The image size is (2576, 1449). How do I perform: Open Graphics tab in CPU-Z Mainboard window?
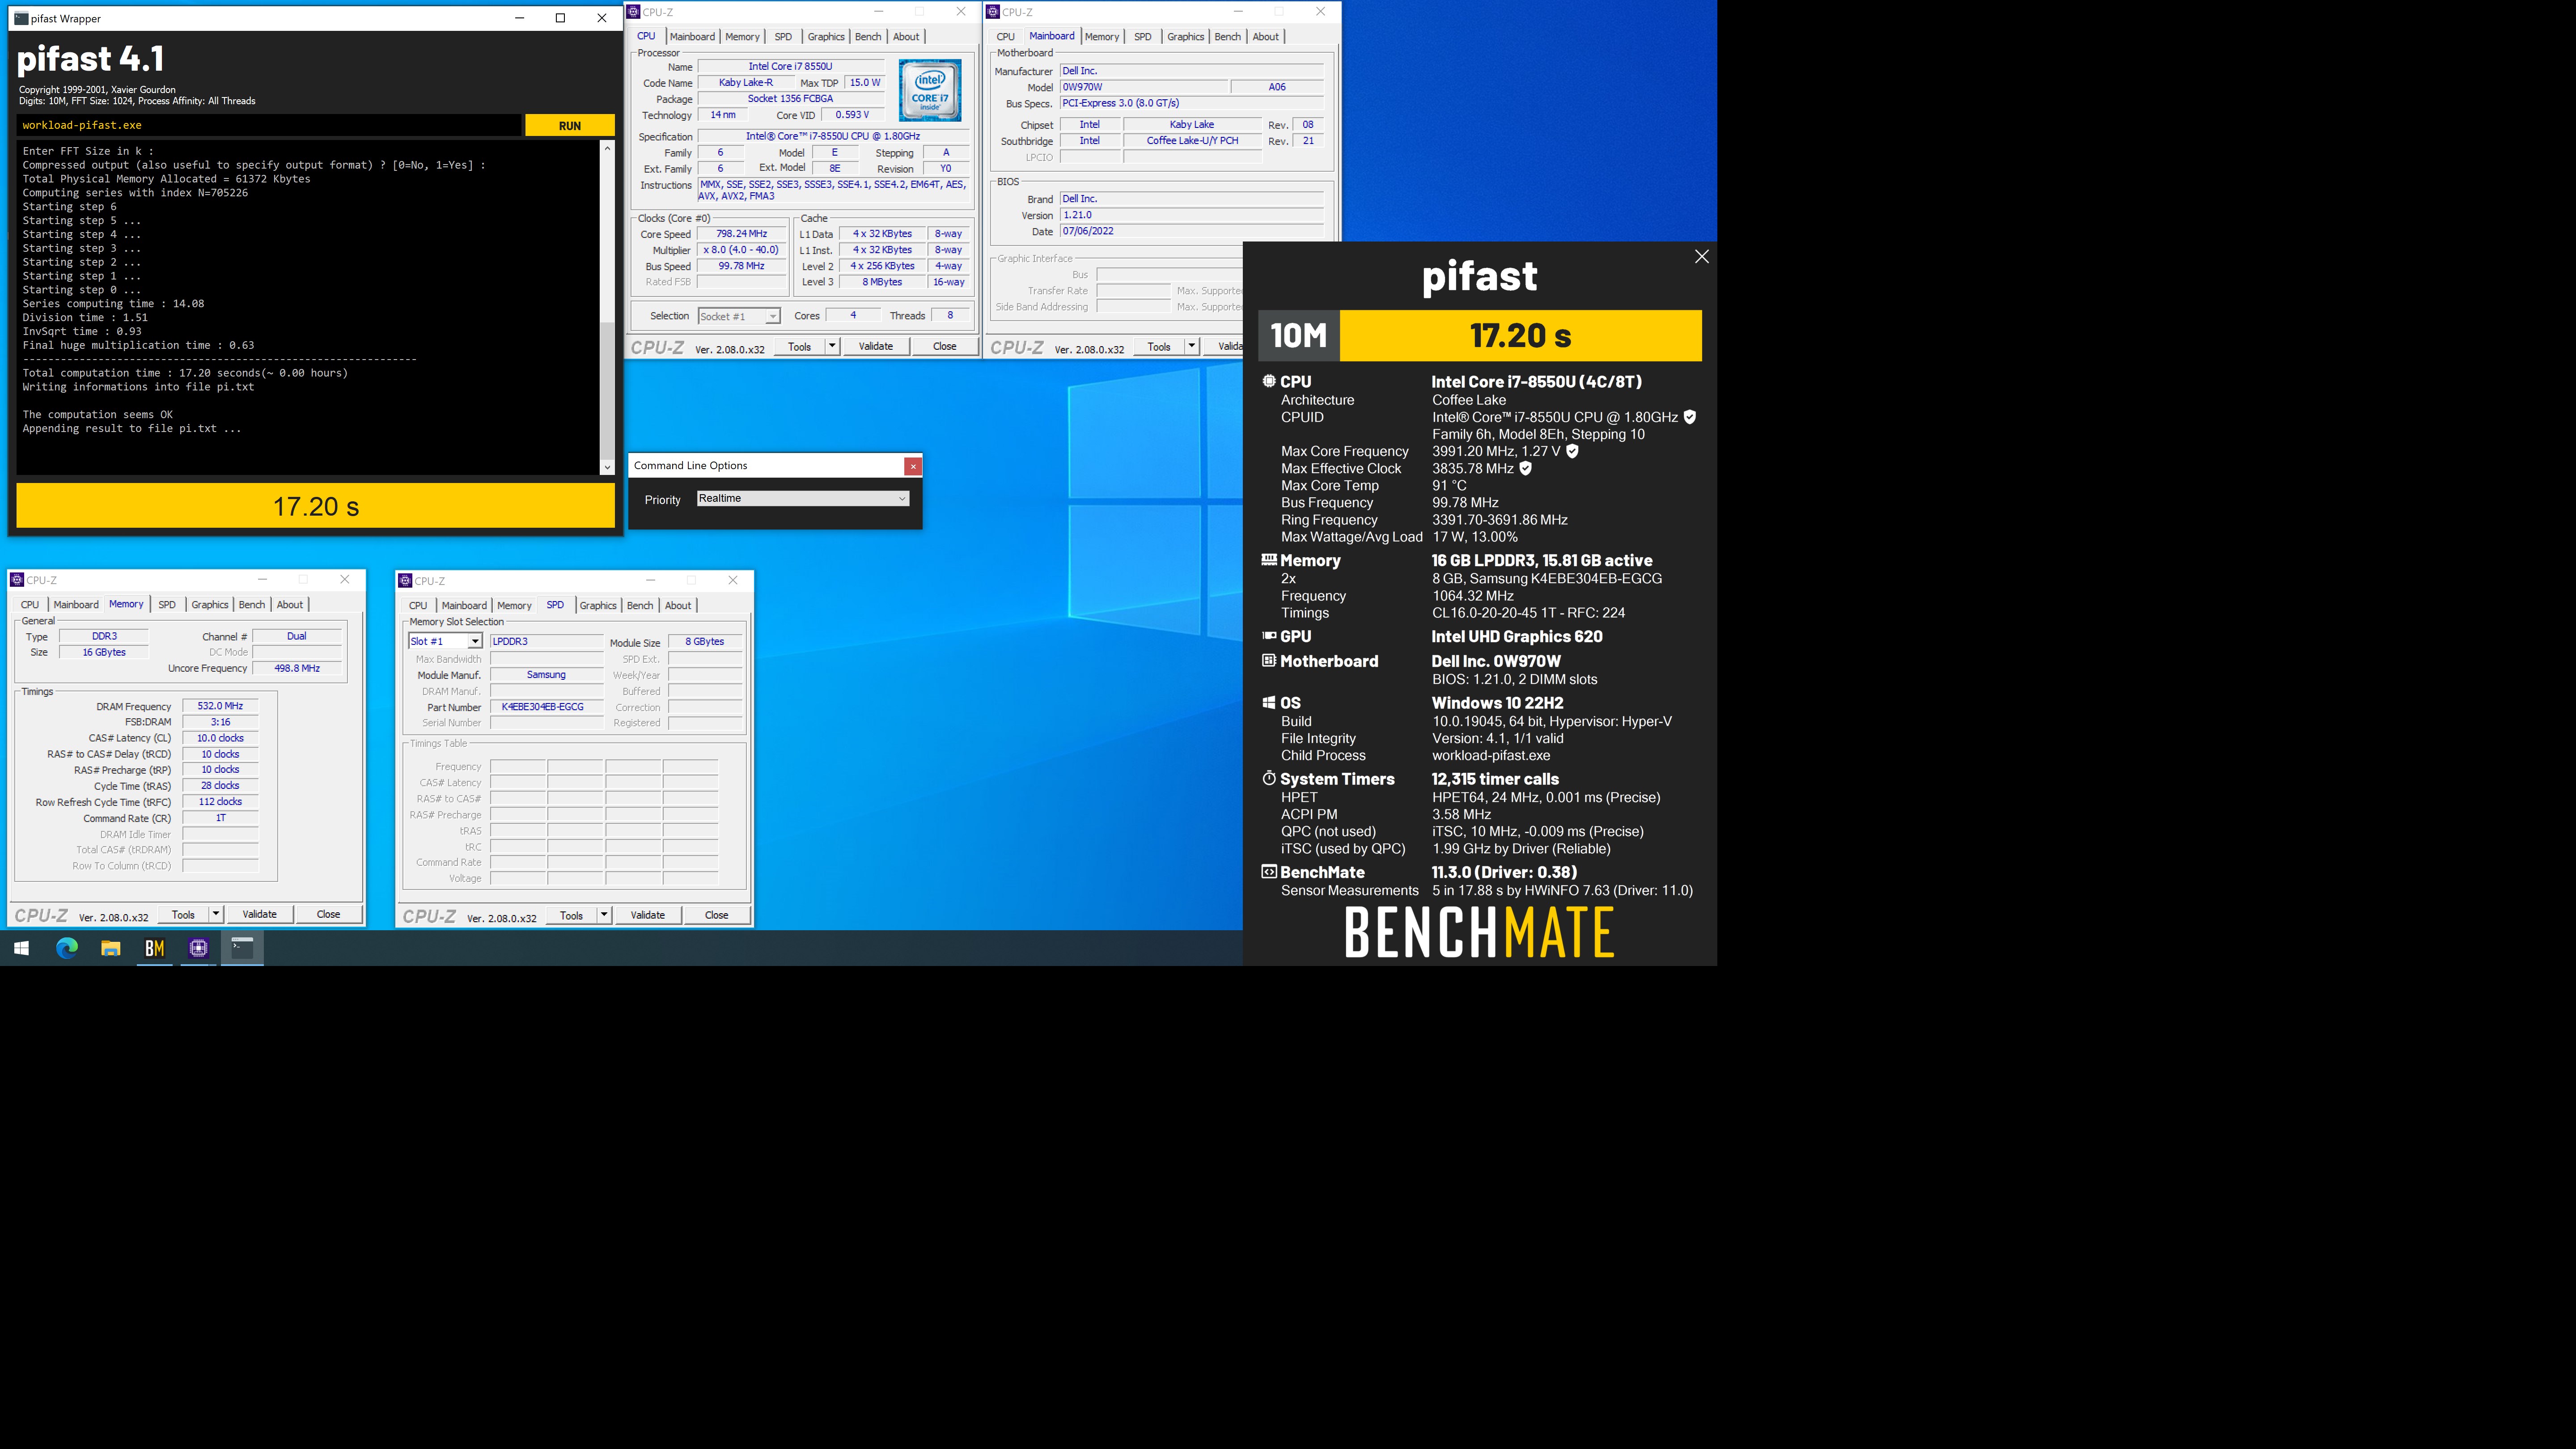coord(1185,37)
